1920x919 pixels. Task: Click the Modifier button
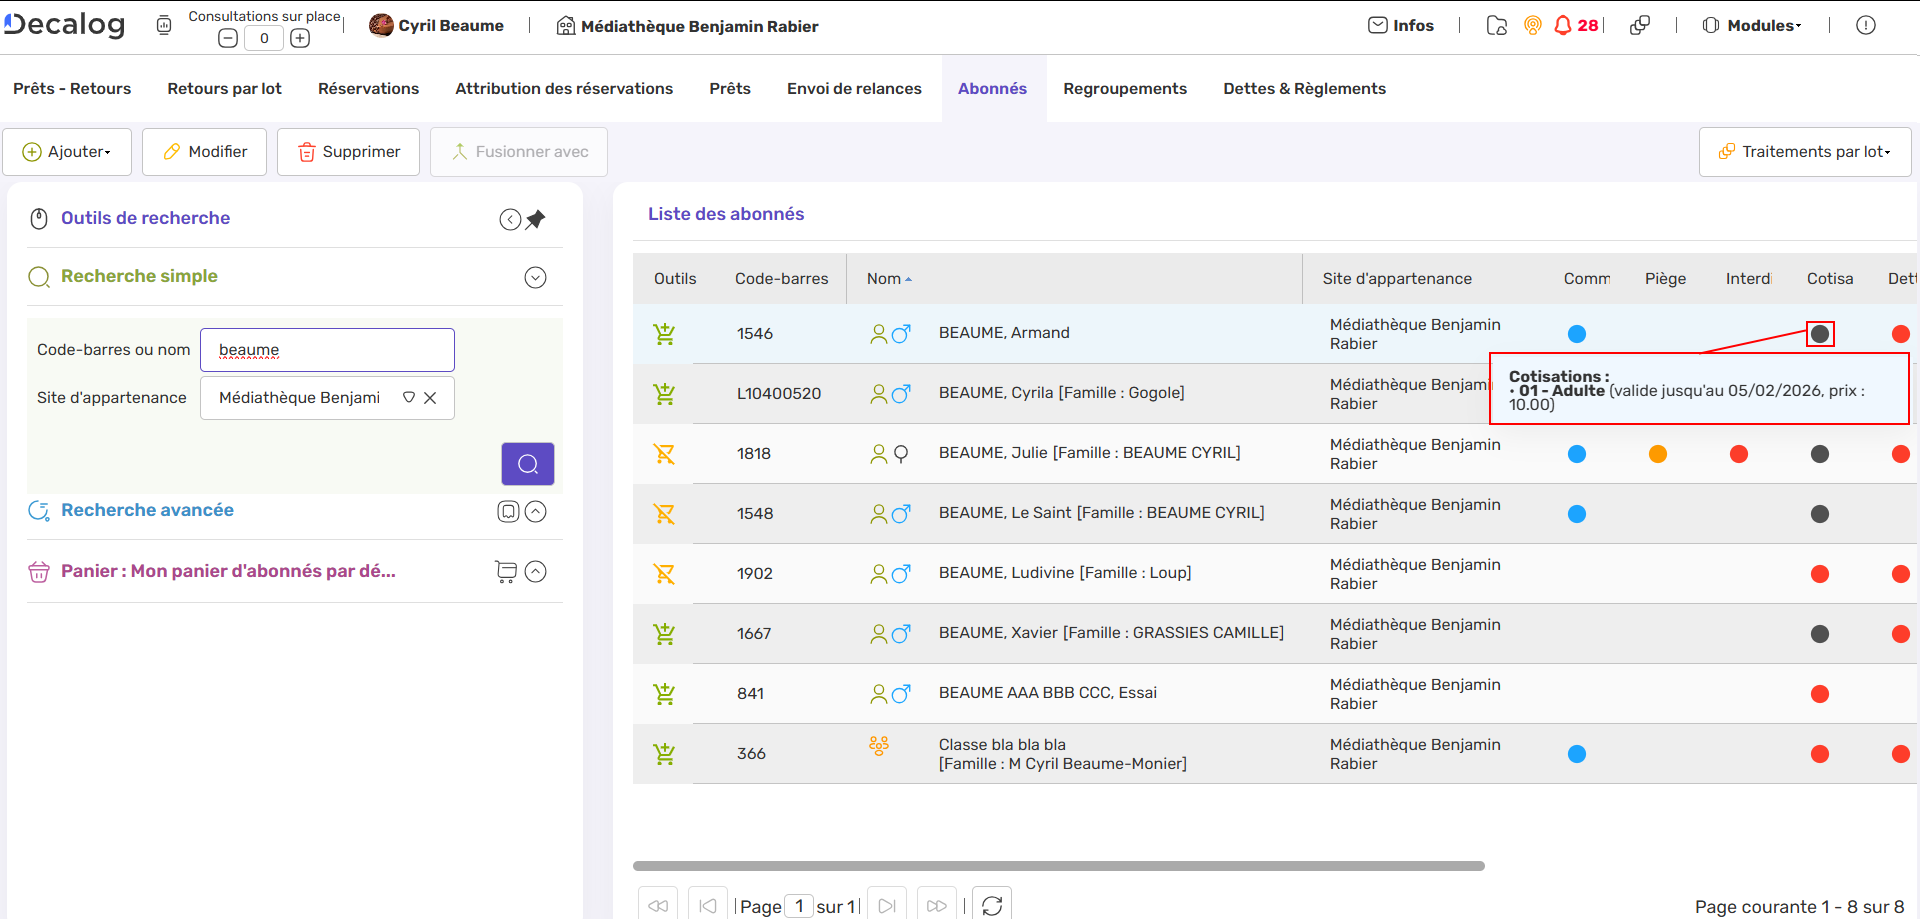tap(205, 152)
